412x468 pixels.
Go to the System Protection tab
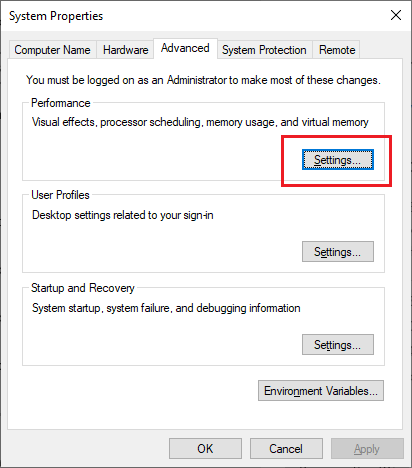click(x=264, y=50)
